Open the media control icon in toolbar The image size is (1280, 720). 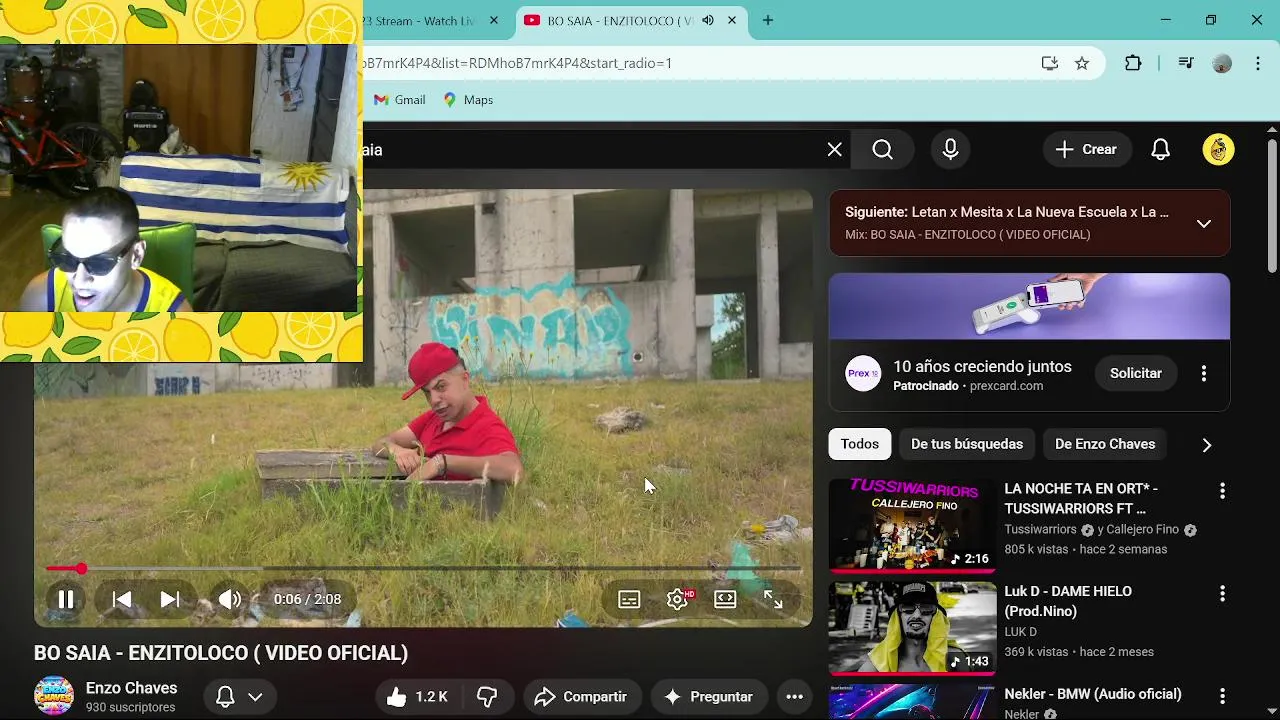point(1186,63)
